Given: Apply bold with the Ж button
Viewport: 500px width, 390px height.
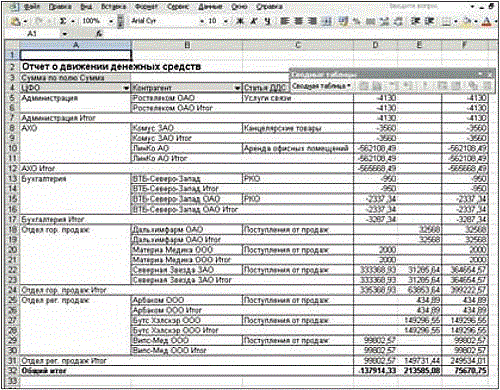Looking at the screenshot, I should (239, 21).
